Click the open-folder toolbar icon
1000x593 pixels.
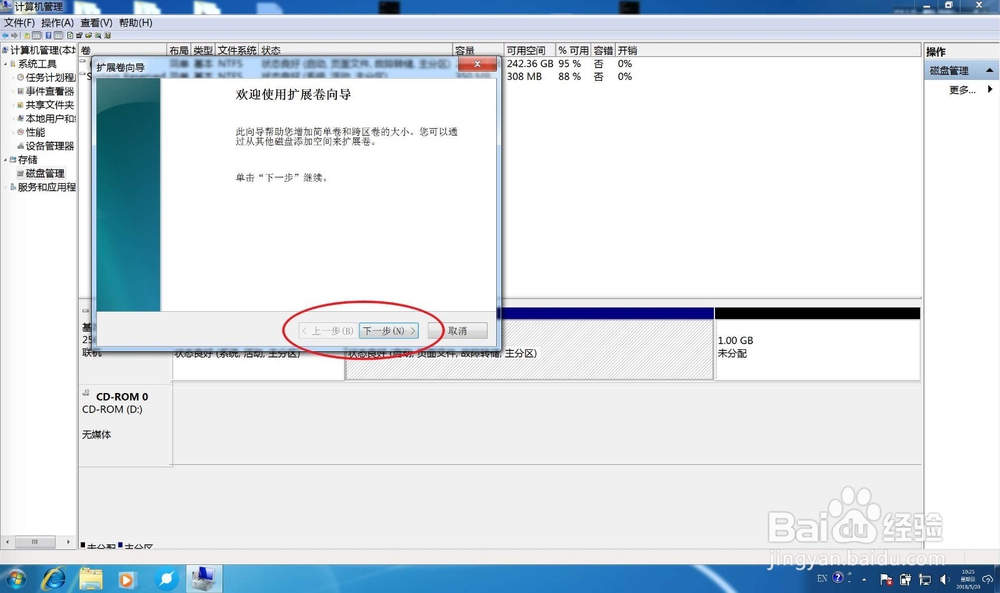(x=89, y=35)
